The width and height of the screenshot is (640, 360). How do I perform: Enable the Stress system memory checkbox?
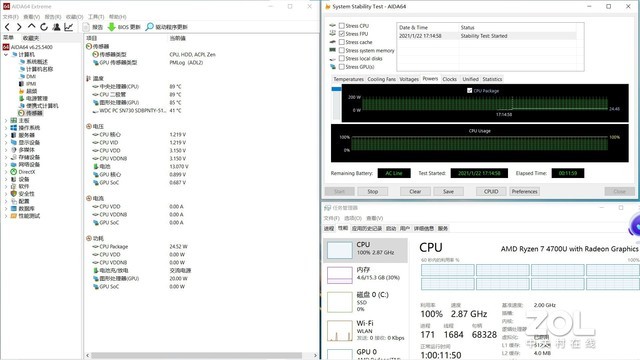(342, 50)
